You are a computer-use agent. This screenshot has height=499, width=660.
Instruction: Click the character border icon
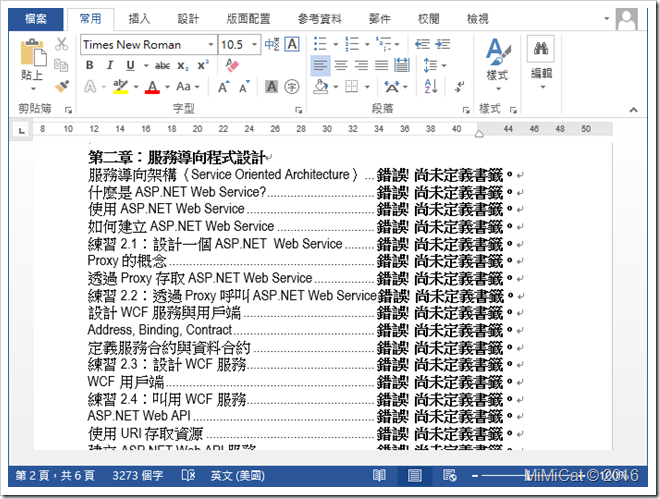click(292, 44)
